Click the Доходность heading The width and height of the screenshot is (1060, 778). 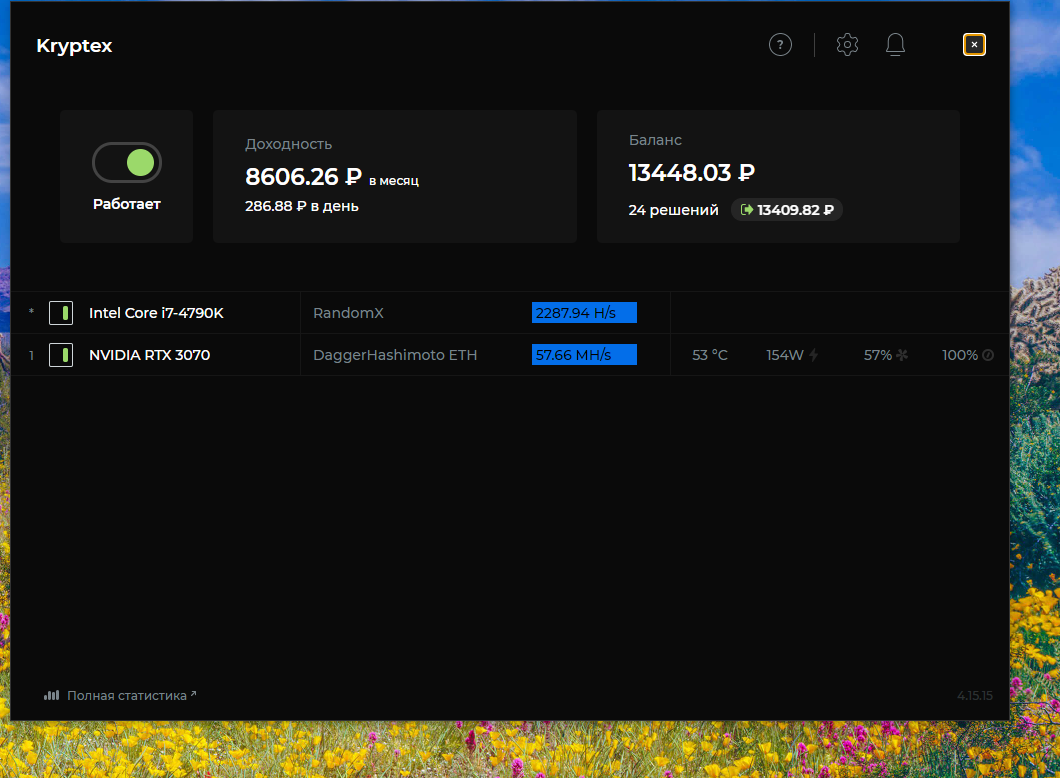(289, 144)
